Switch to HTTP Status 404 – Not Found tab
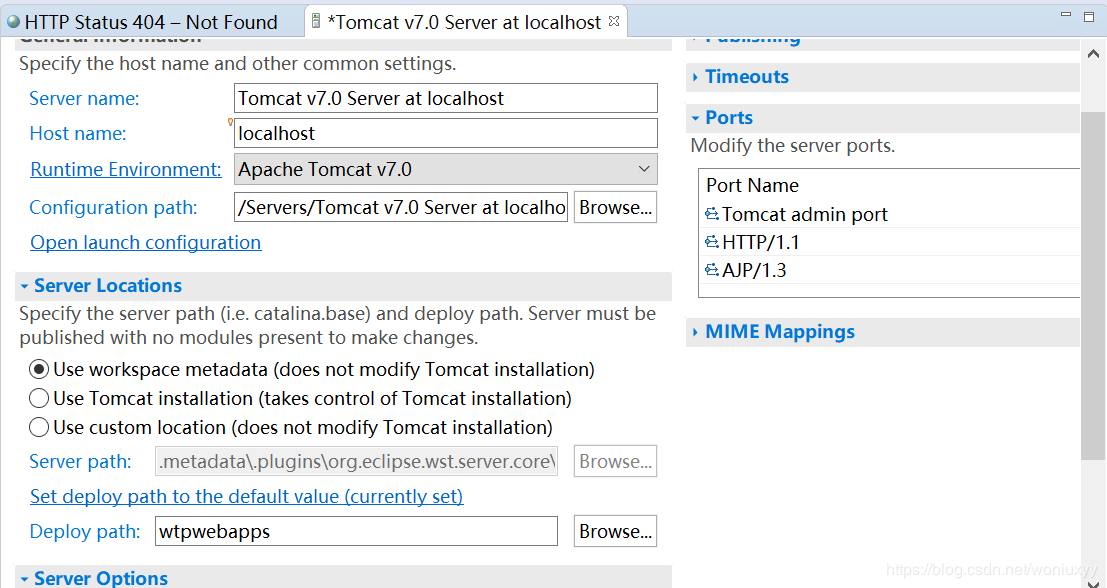Screen dimensions: 1107x588 pyautogui.click(x=142, y=22)
